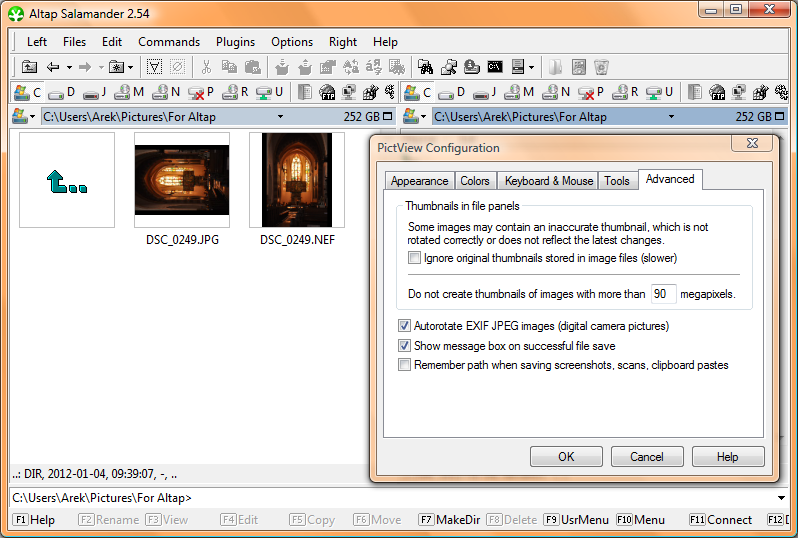
Task: Click the Pack files icon
Action: pyautogui.click(x=281, y=67)
